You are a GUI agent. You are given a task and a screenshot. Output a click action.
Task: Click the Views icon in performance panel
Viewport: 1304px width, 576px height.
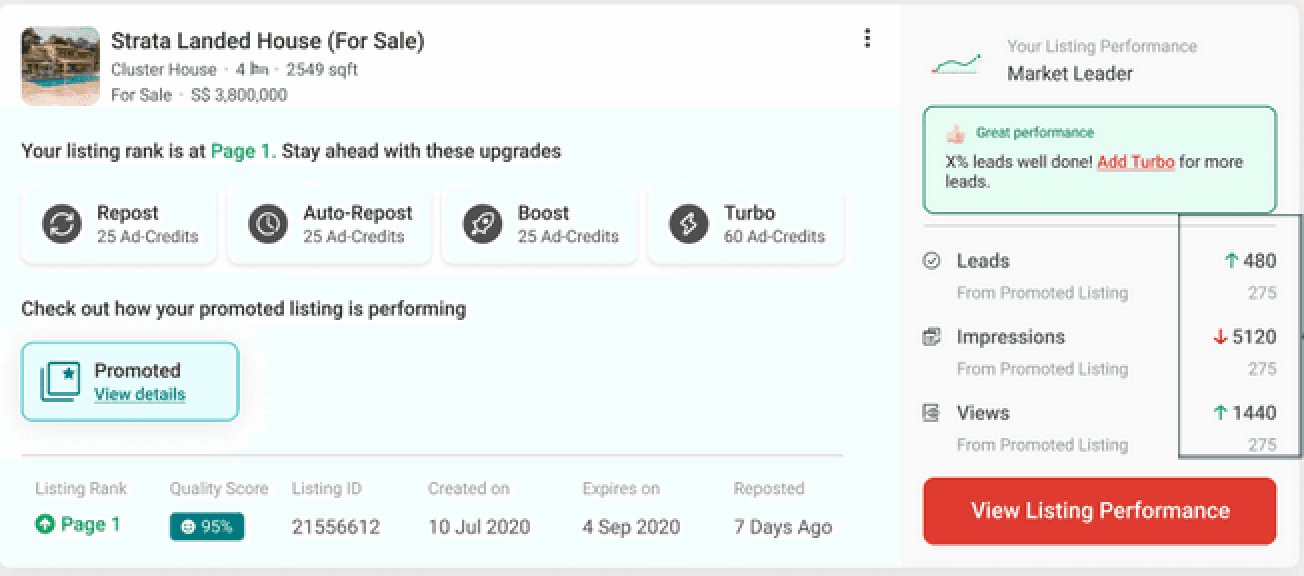[x=932, y=413]
